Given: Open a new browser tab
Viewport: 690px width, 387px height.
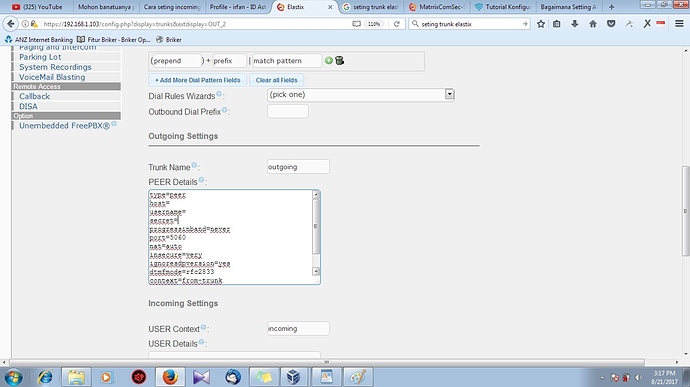Looking at the screenshot, I should (611, 7).
